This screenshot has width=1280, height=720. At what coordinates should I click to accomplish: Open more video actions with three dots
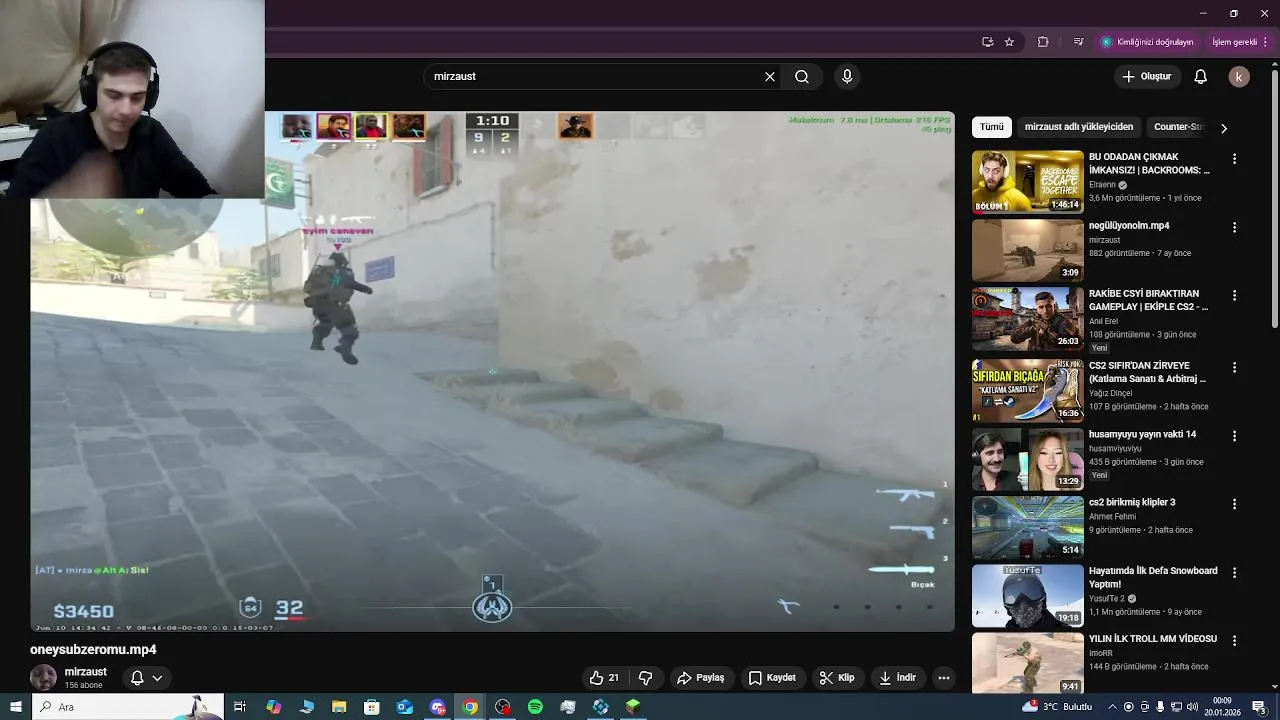pyautogui.click(x=943, y=678)
